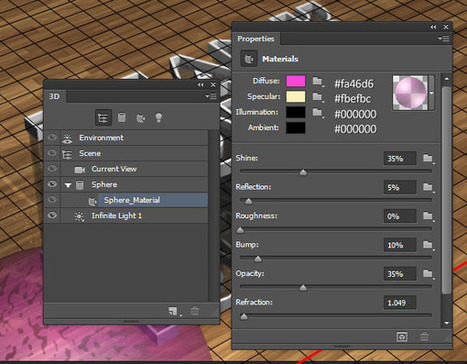Click the Reflection value field
The width and height of the screenshot is (467, 364).
click(x=400, y=187)
